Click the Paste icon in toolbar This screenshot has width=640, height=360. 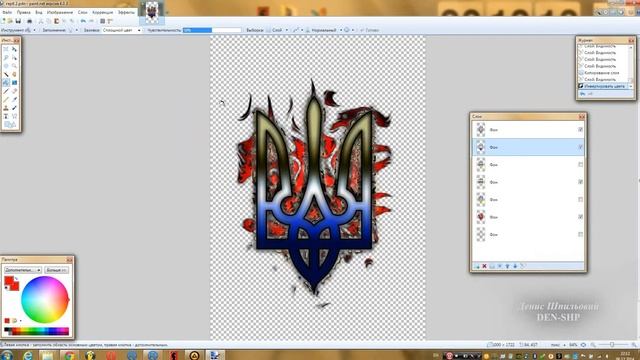point(56,21)
